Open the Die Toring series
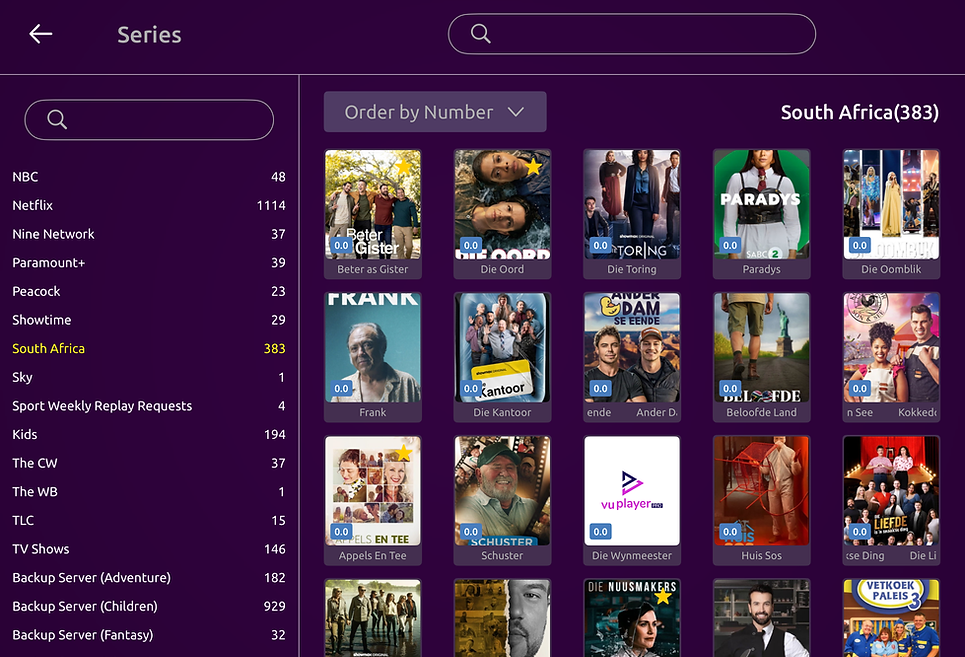Screen dimensions: 965x657 632,213
